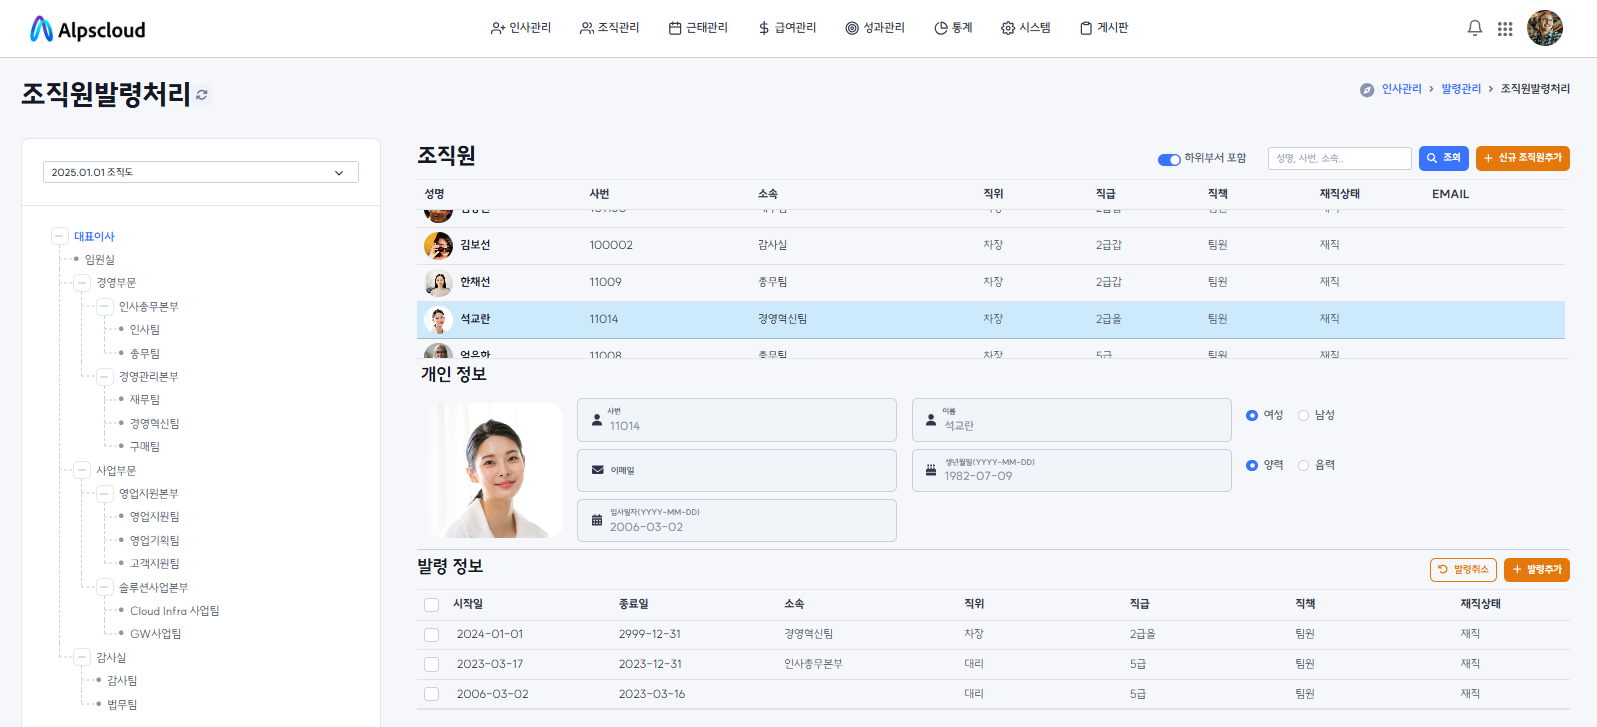The width and height of the screenshot is (1597, 727).
Task: Collapse the 영업지원본부 tree node
Action: (104, 494)
